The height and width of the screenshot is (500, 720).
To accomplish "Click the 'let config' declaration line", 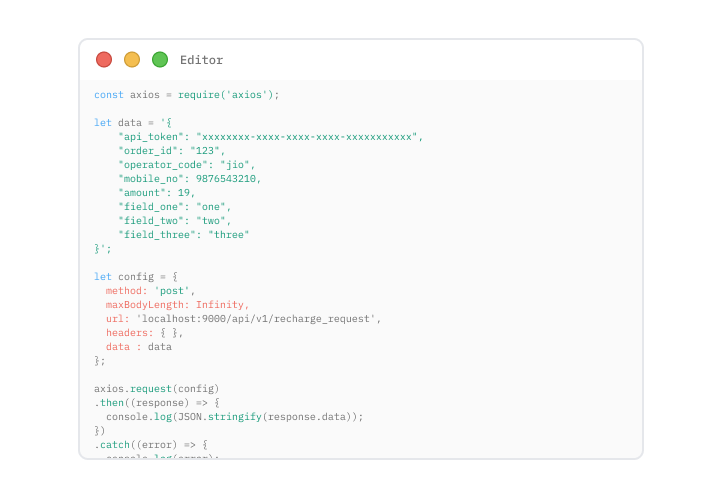I will pyautogui.click(x=136, y=277).
